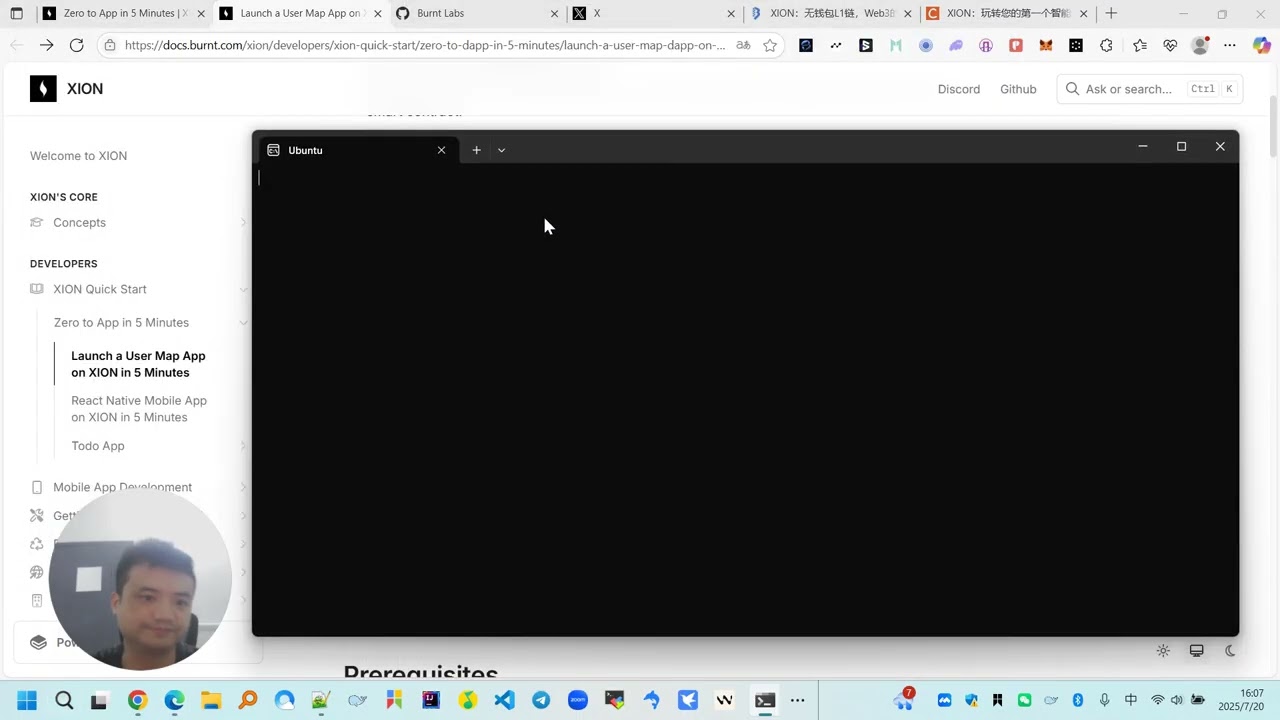
Task: Click the Edge browser icon in taskbar
Action: (x=174, y=700)
